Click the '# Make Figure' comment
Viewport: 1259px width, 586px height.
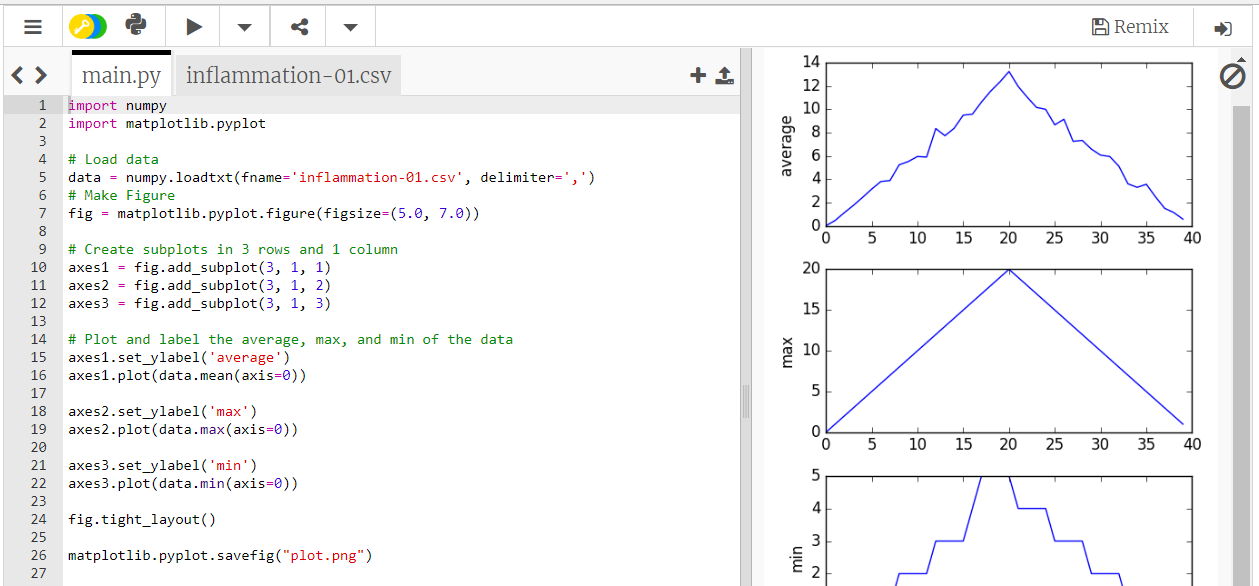tap(121, 195)
